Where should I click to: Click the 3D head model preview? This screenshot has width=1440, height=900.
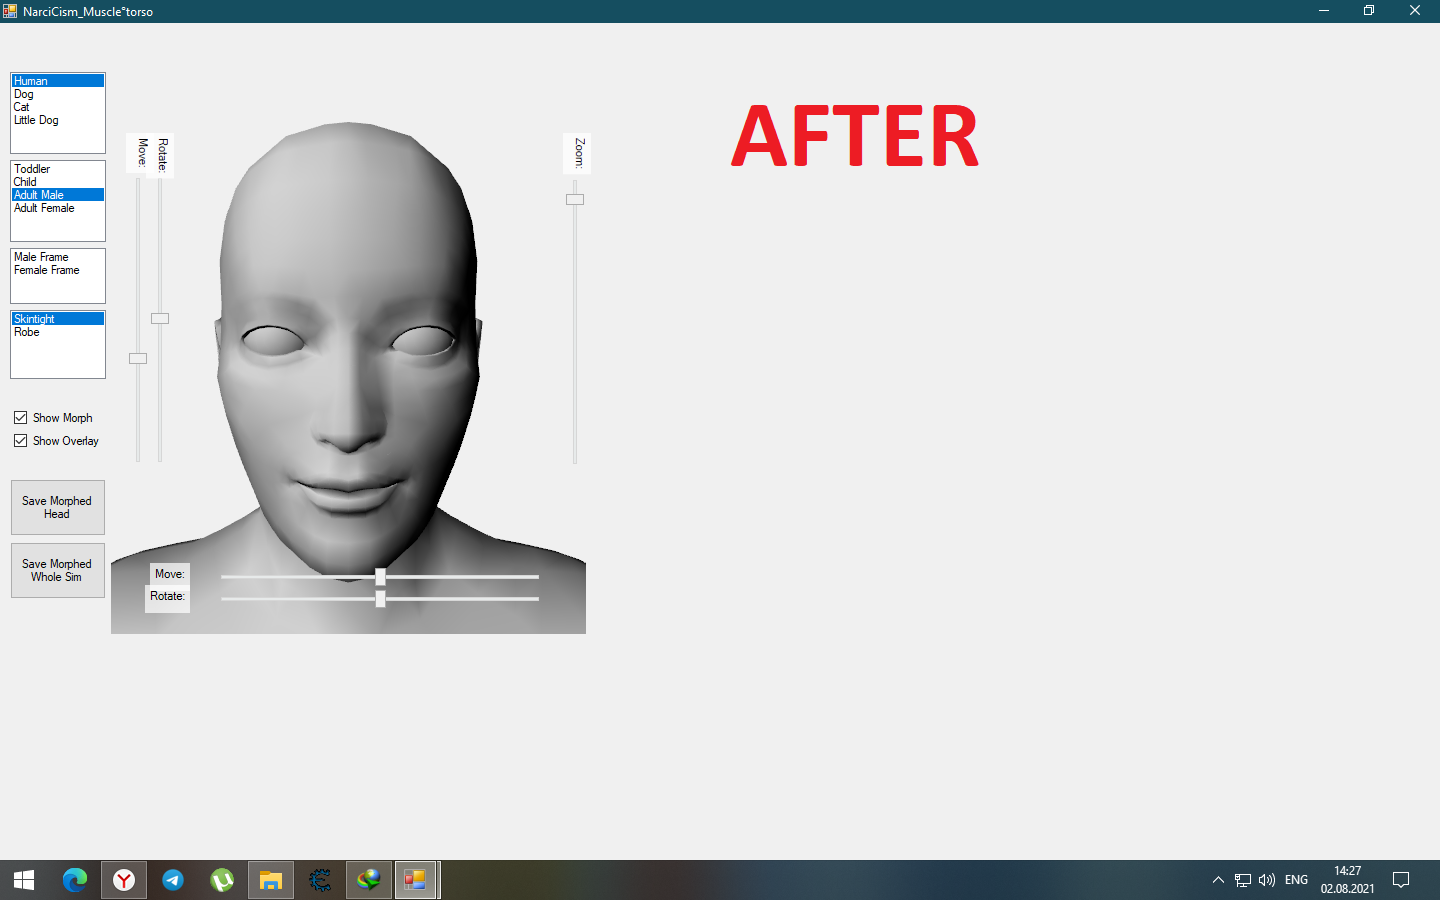(348, 377)
